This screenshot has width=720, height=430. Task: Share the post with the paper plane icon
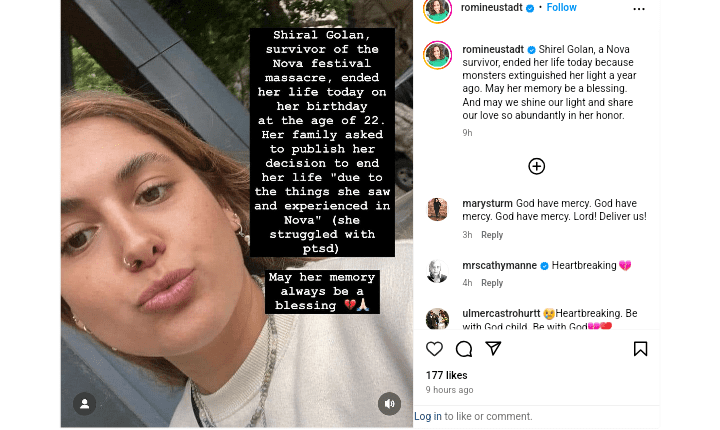[x=493, y=348]
